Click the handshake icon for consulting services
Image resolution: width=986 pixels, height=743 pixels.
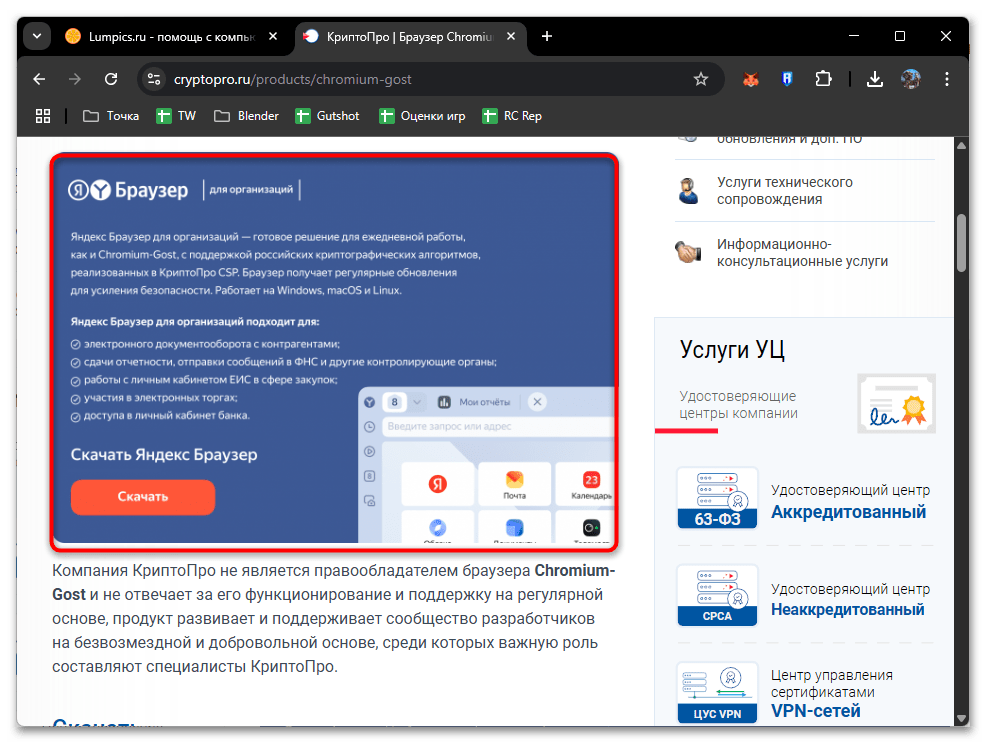pos(689,252)
